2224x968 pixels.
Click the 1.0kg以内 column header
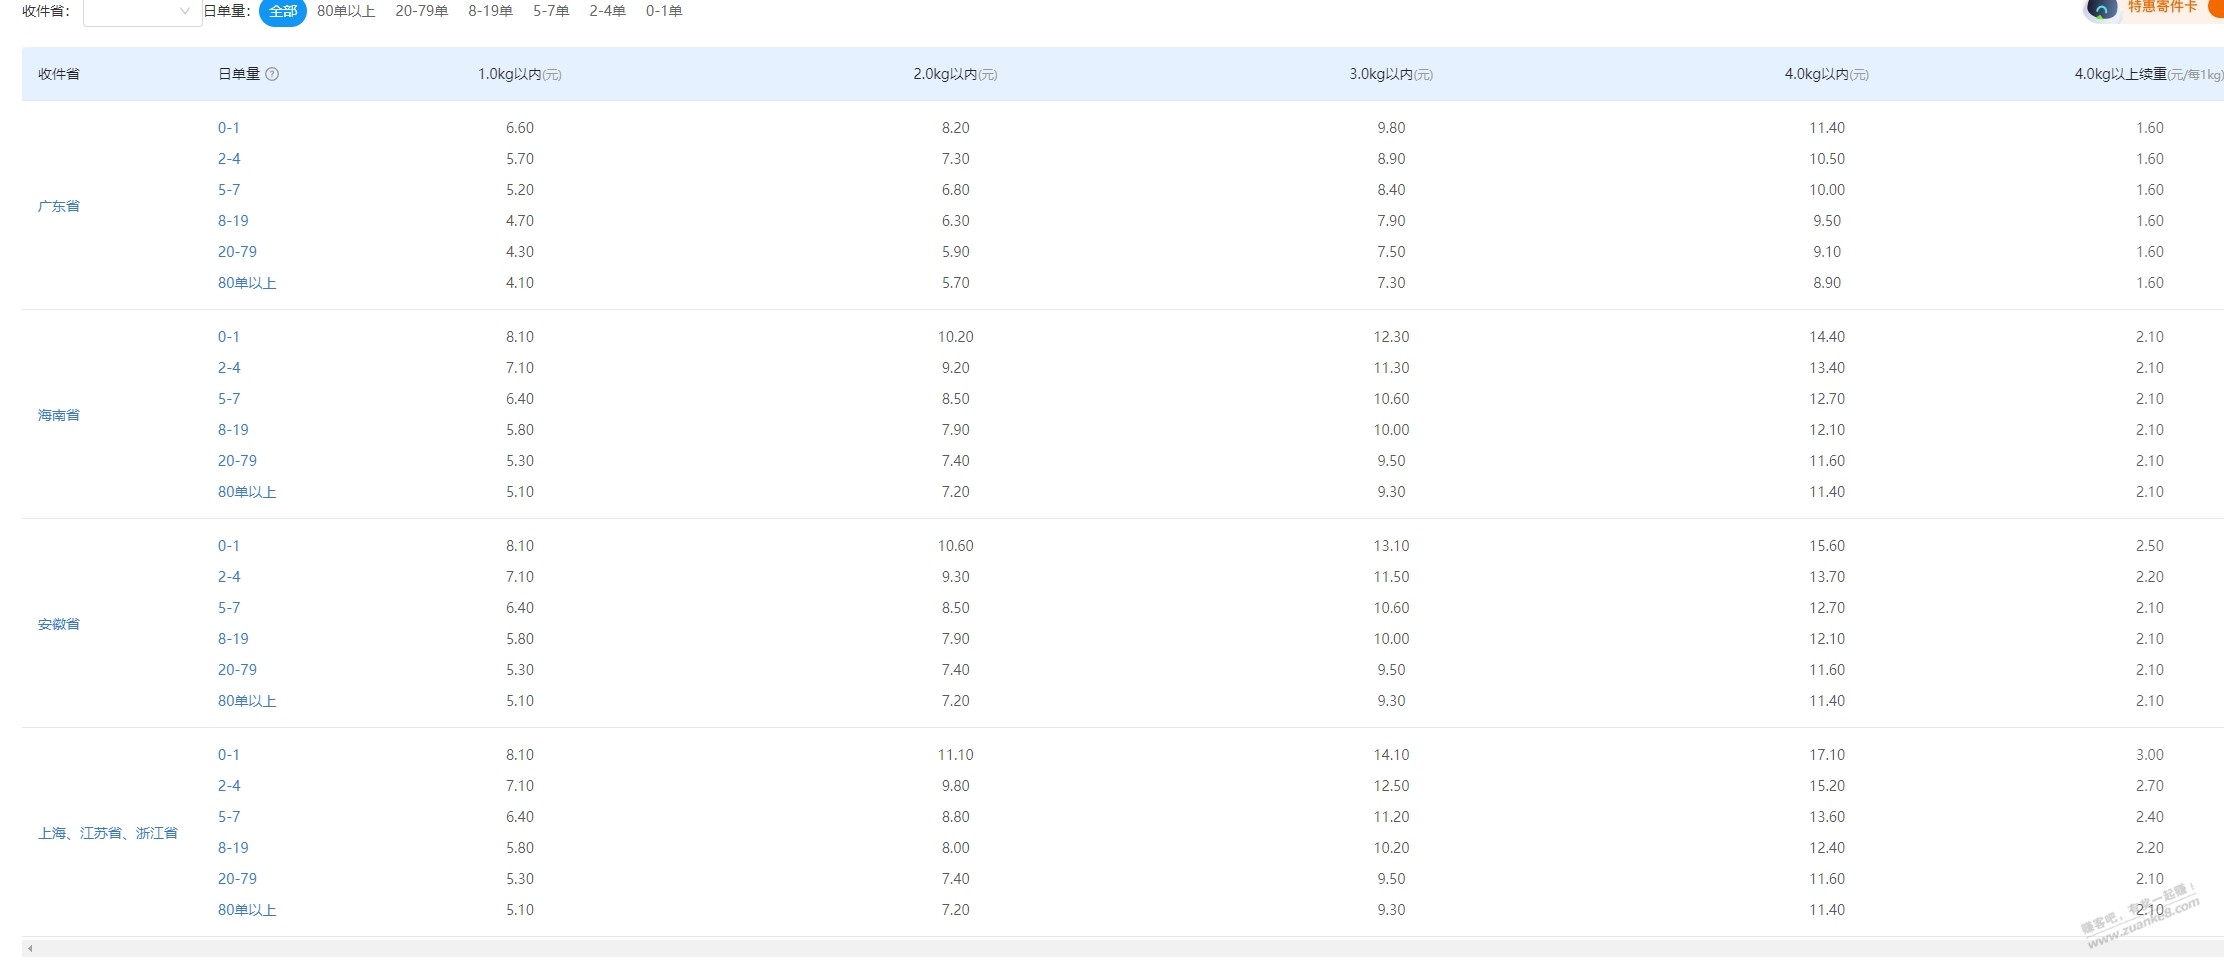tap(520, 74)
